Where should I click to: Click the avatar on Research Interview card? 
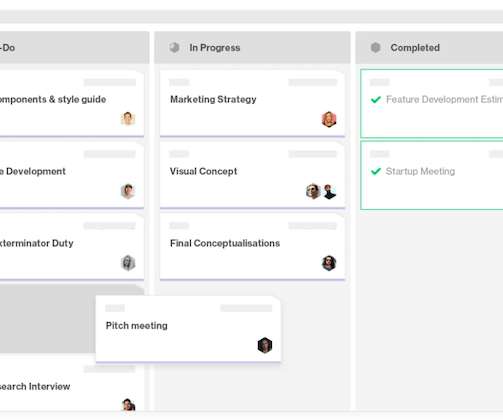128,405
